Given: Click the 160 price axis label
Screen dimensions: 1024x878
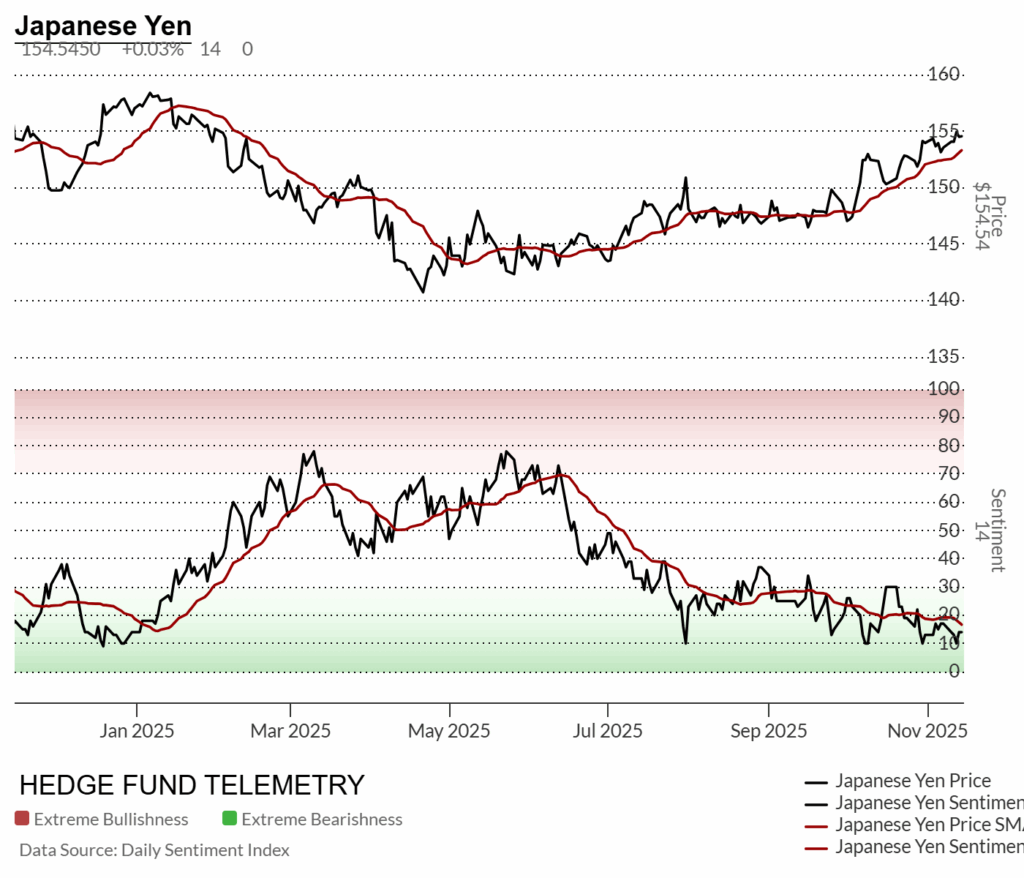Looking at the screenshot, I should click(945, 74).
